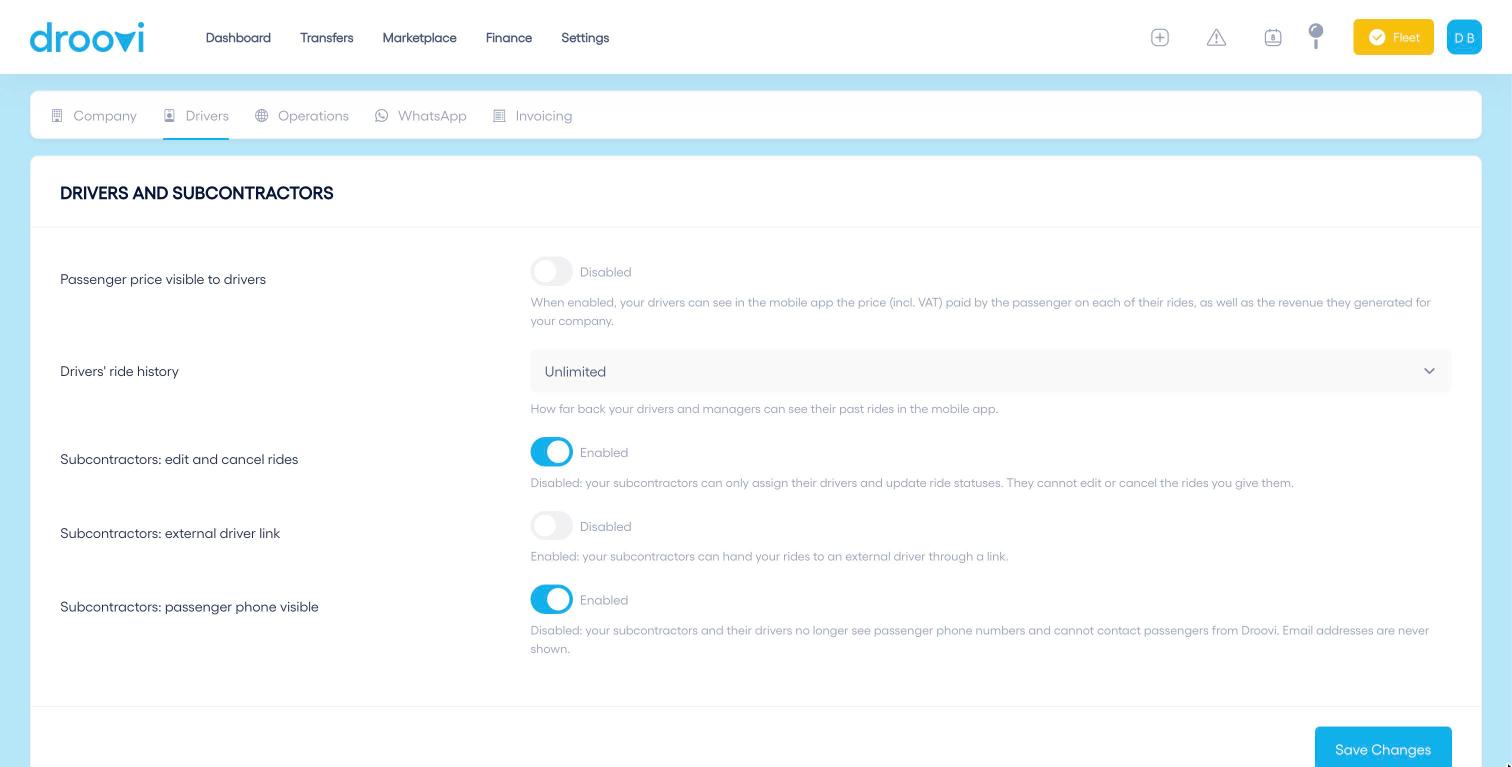Click the "DRIVERS AND SUBCONTRACTORS" heading
This screenshot has height=767, width=1512.
click(197, 193)
